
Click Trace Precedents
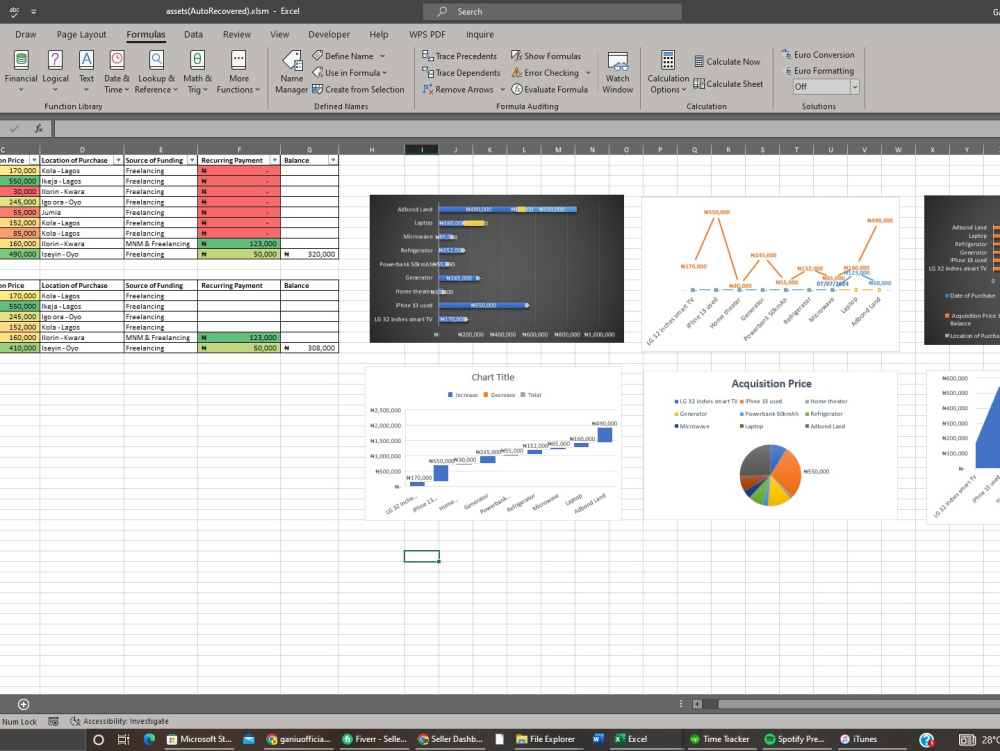coord(459,56)
